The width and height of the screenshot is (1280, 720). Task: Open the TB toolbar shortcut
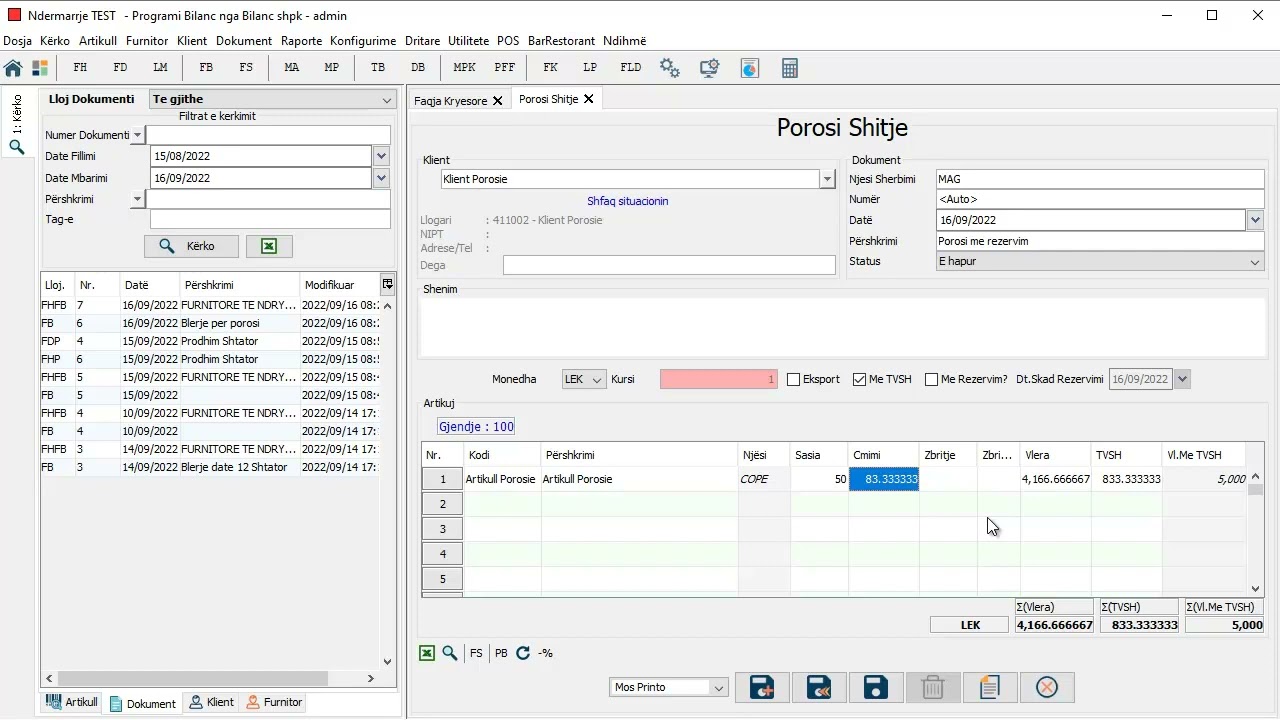[x=378, y=68]
